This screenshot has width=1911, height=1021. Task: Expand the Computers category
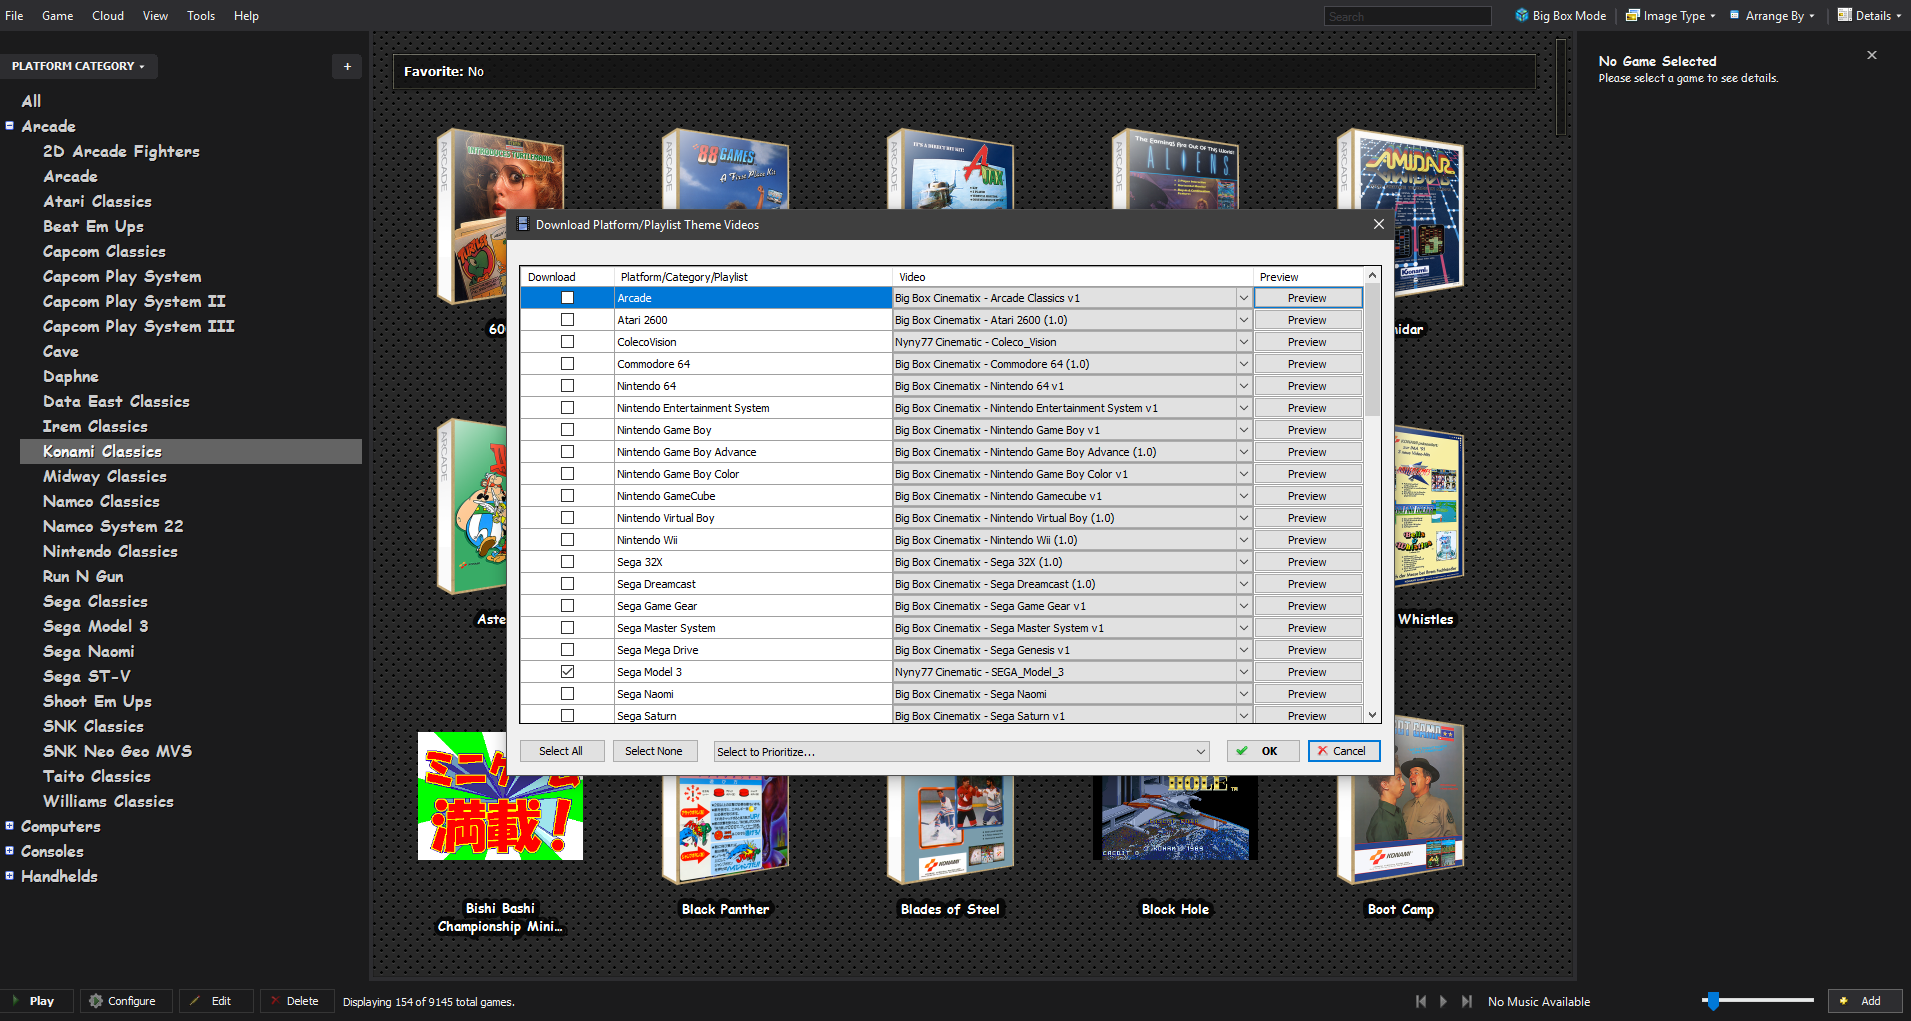10,826
